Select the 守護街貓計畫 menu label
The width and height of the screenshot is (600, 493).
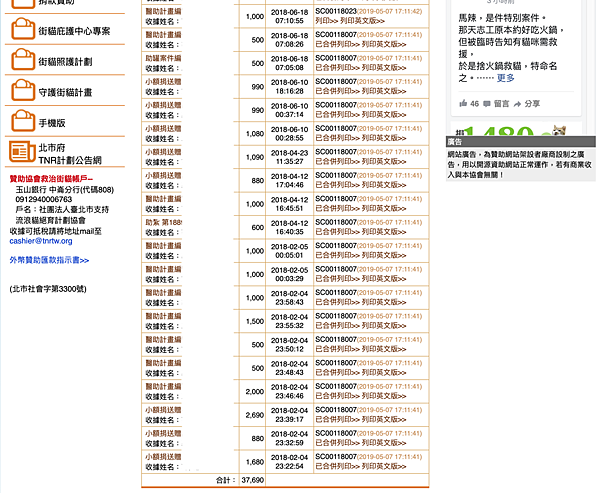[x=65, y=92]
